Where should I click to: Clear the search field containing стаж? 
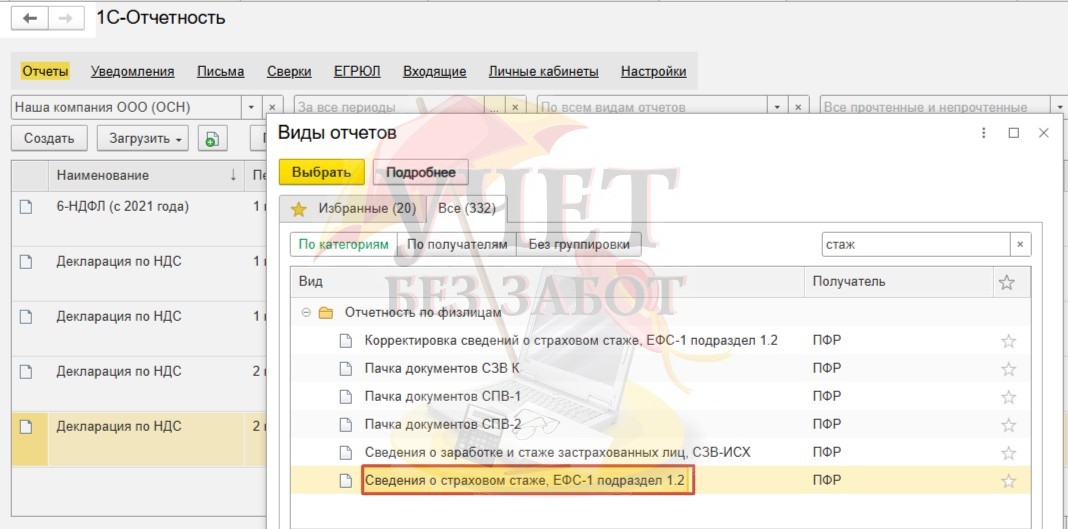[1020, 244]
